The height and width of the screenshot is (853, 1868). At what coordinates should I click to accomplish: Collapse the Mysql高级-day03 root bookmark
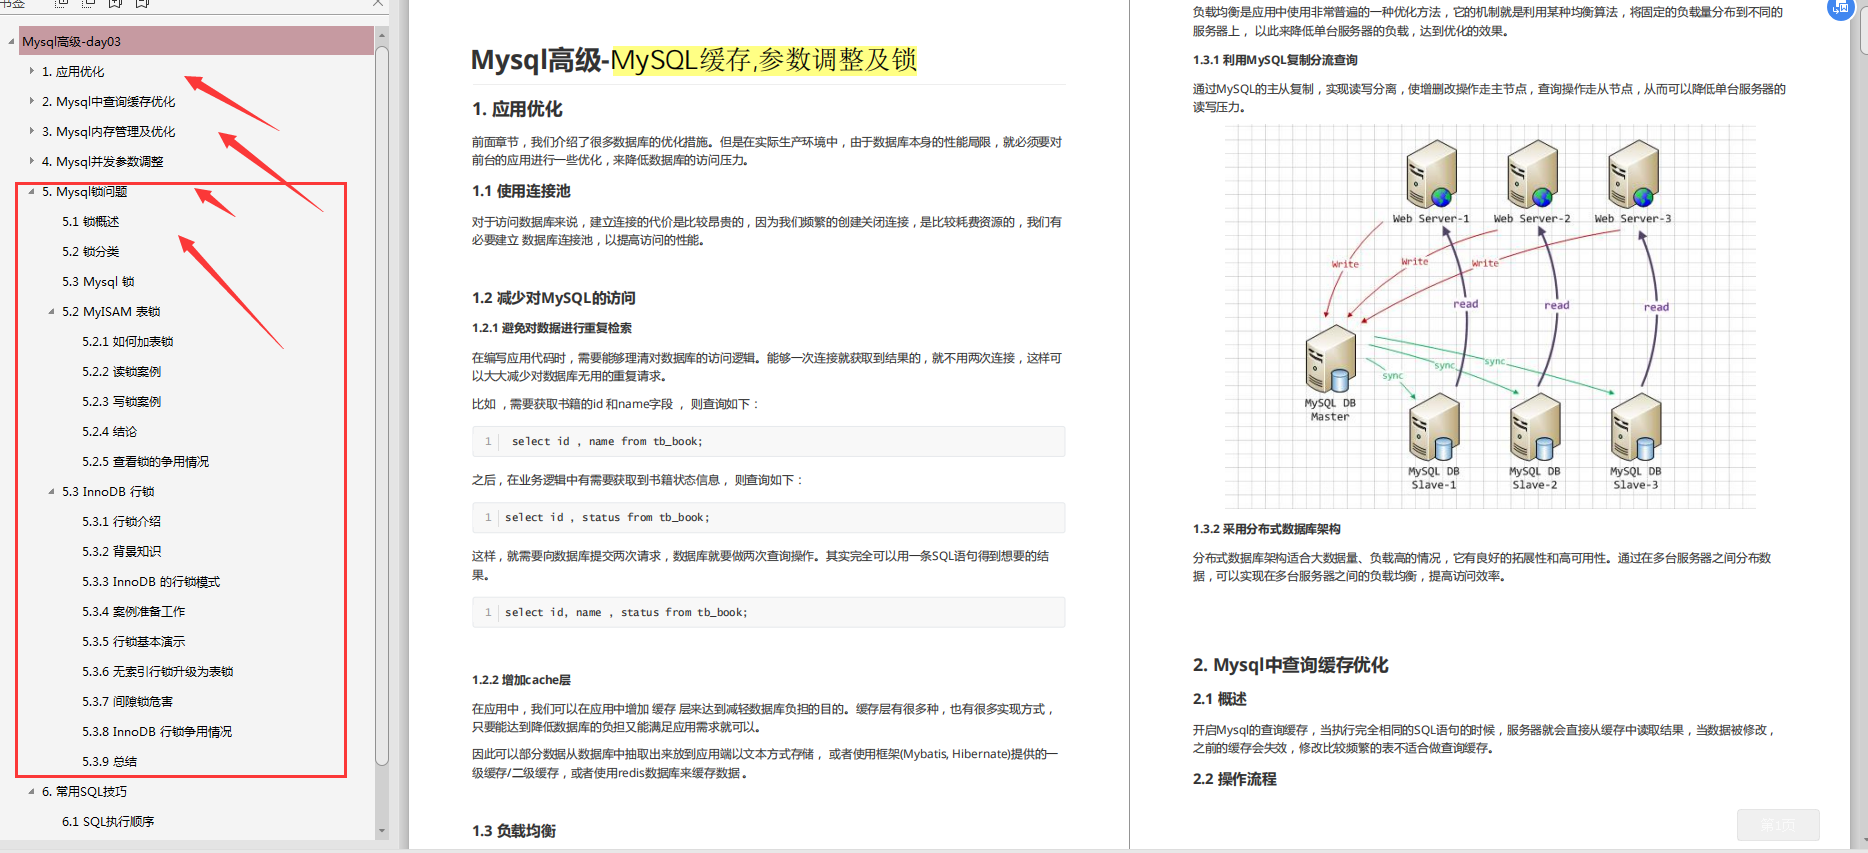[11, 41]
